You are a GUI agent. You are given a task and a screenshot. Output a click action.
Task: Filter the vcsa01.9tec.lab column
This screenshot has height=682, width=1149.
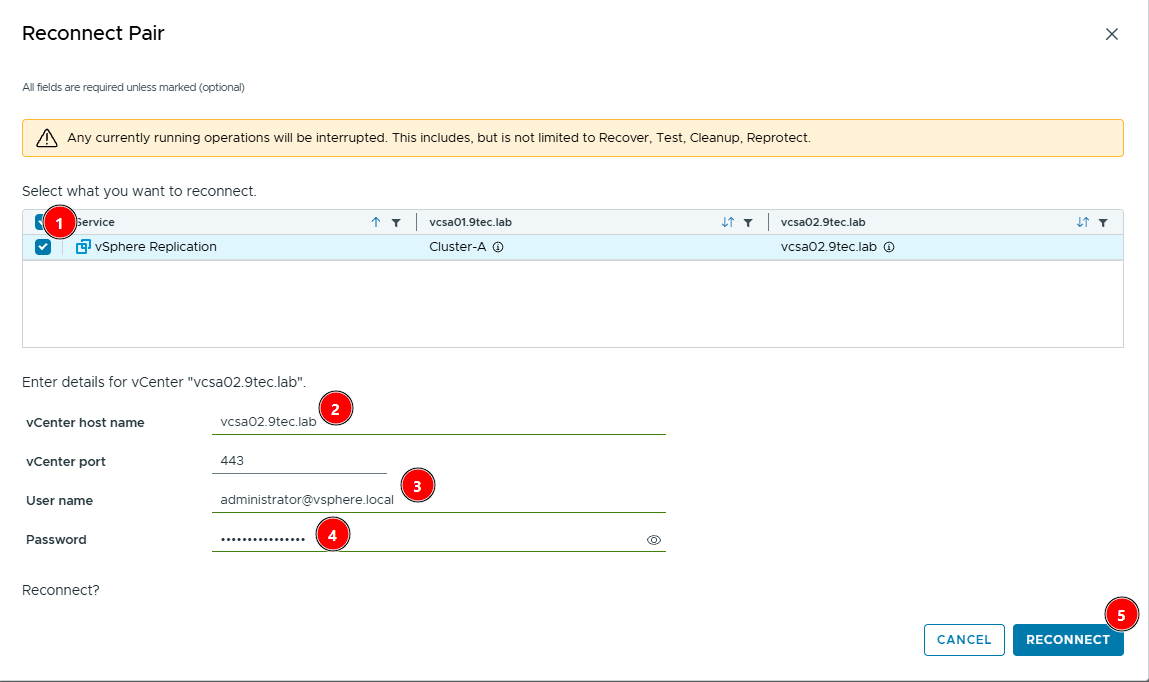pos(748,223)
